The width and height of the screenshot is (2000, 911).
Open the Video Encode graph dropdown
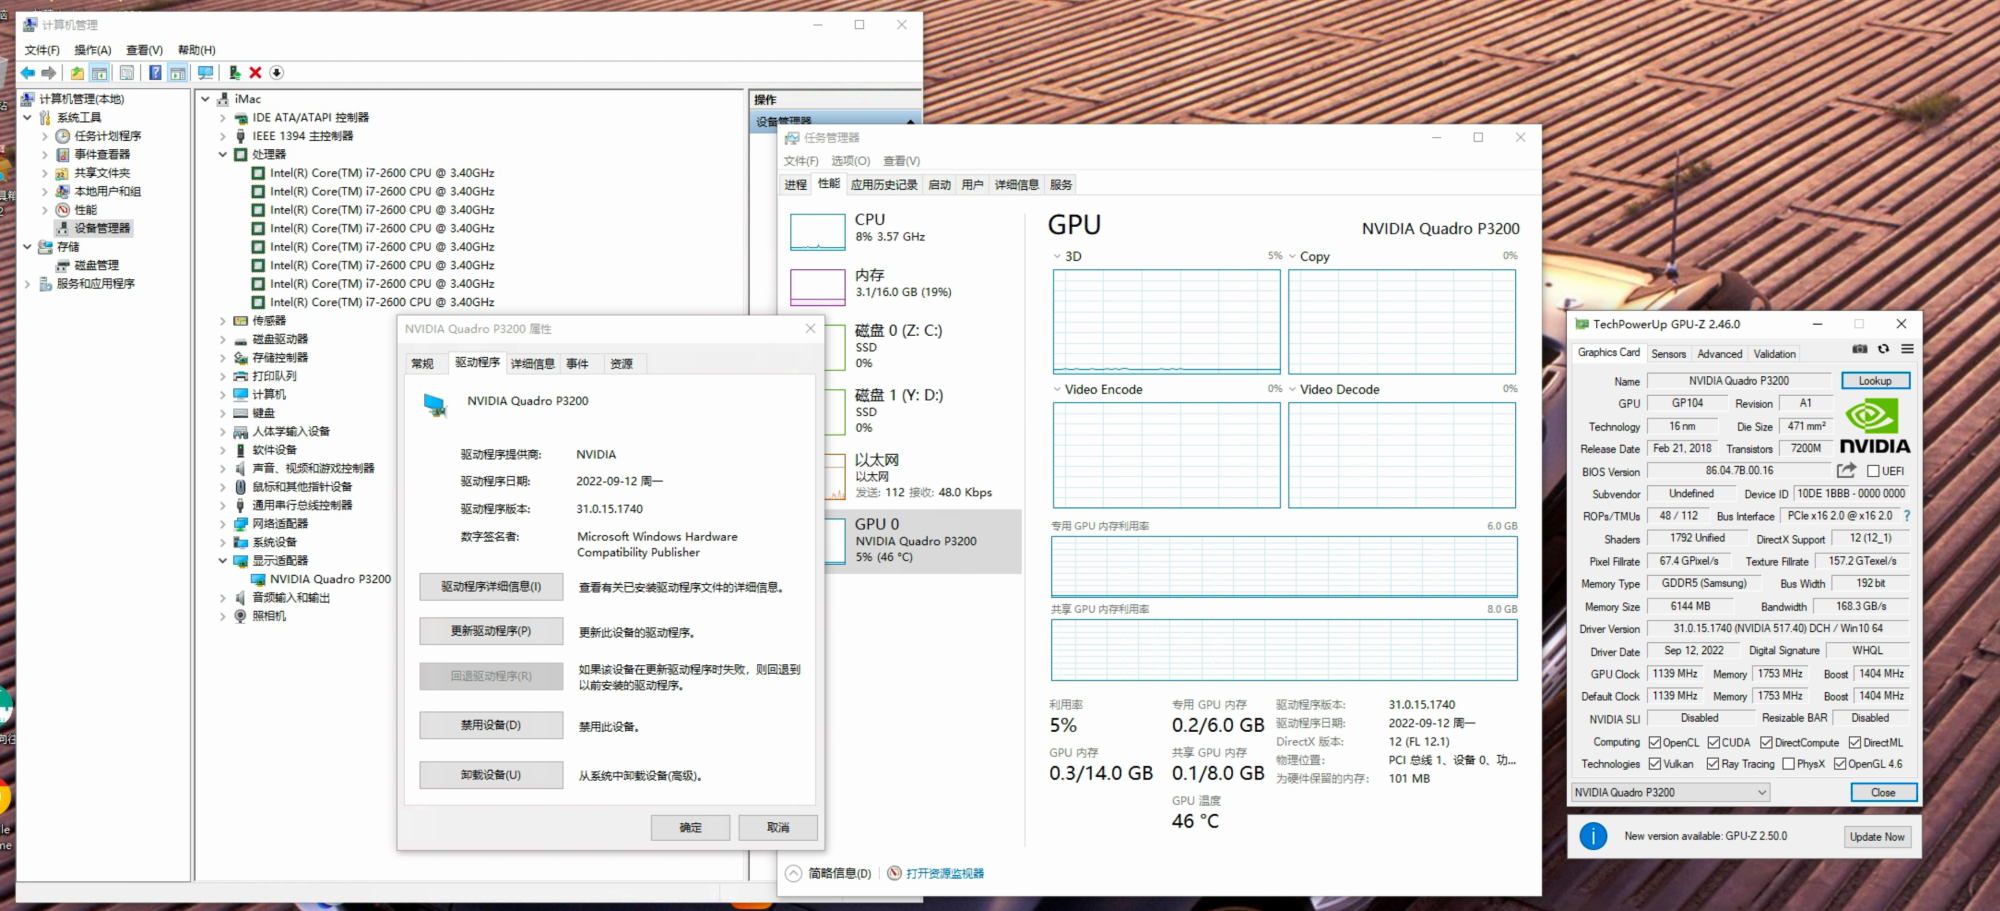pyautogui.click(x=1057, y=389)
